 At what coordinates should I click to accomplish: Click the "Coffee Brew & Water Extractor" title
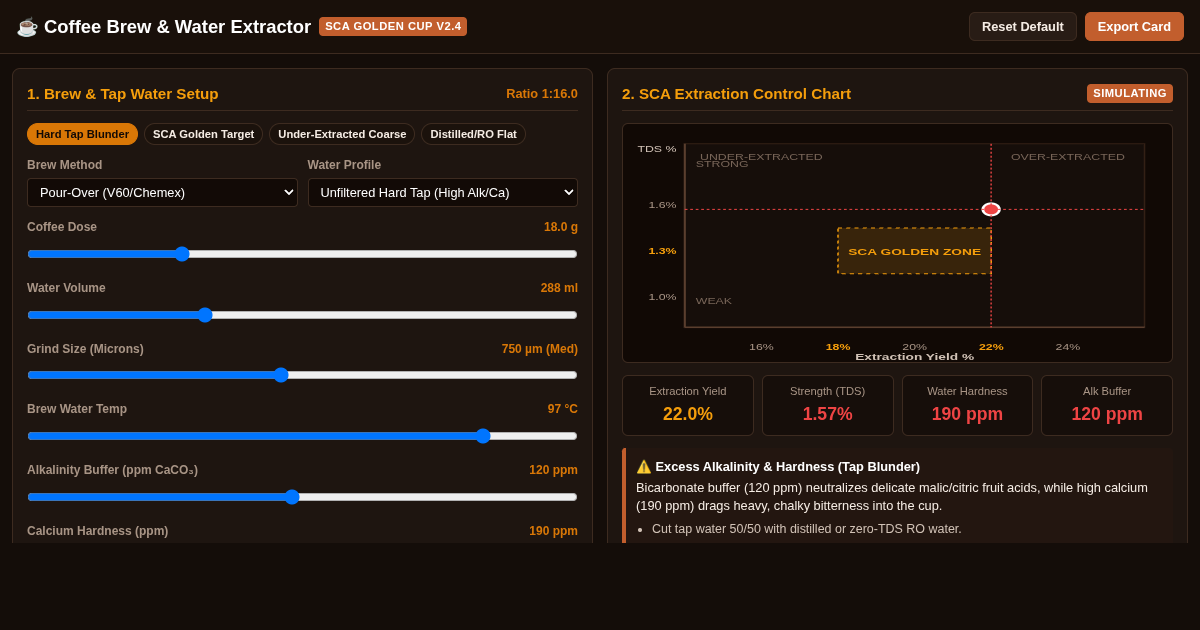[x=177, y=27]
